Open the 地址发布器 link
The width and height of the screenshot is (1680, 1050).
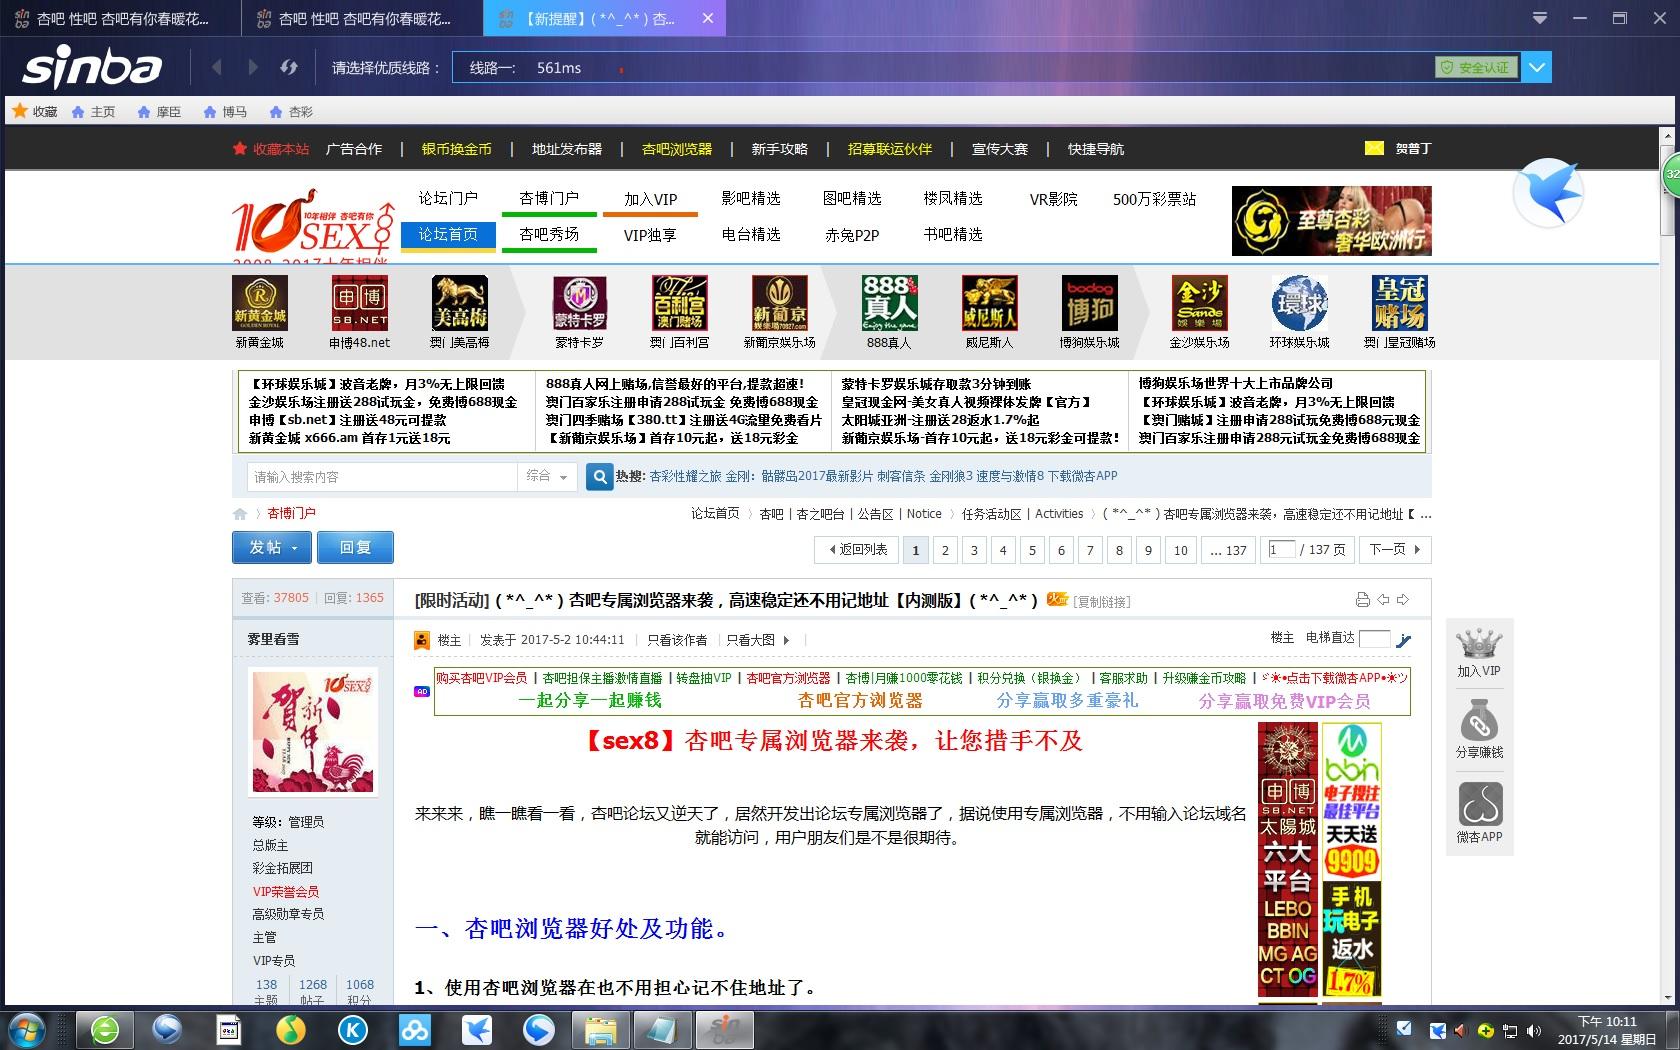[x=567, y=149]
